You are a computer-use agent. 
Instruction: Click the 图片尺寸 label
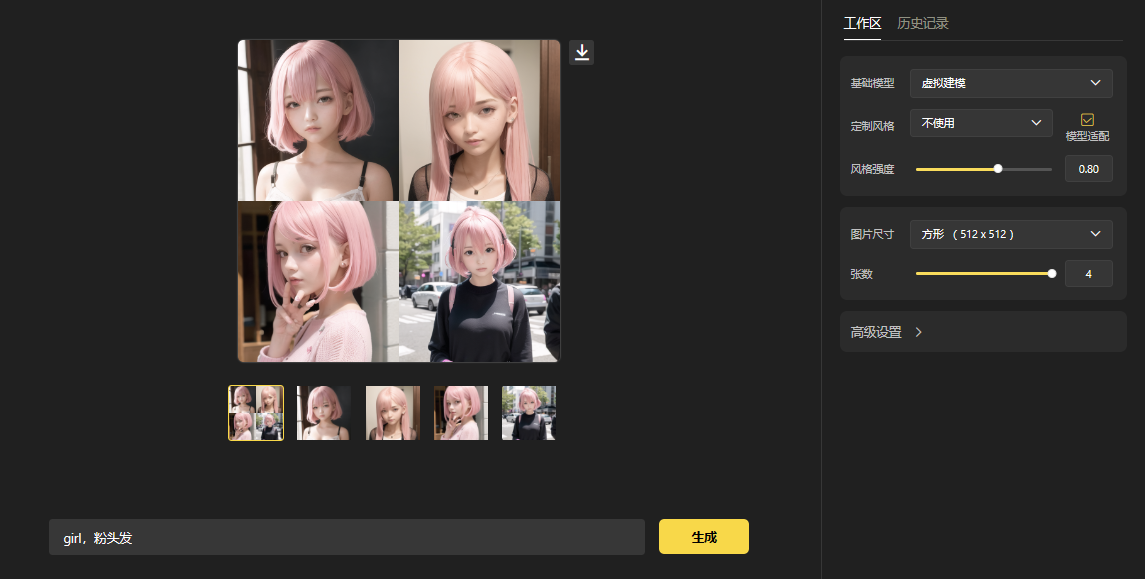872,234
